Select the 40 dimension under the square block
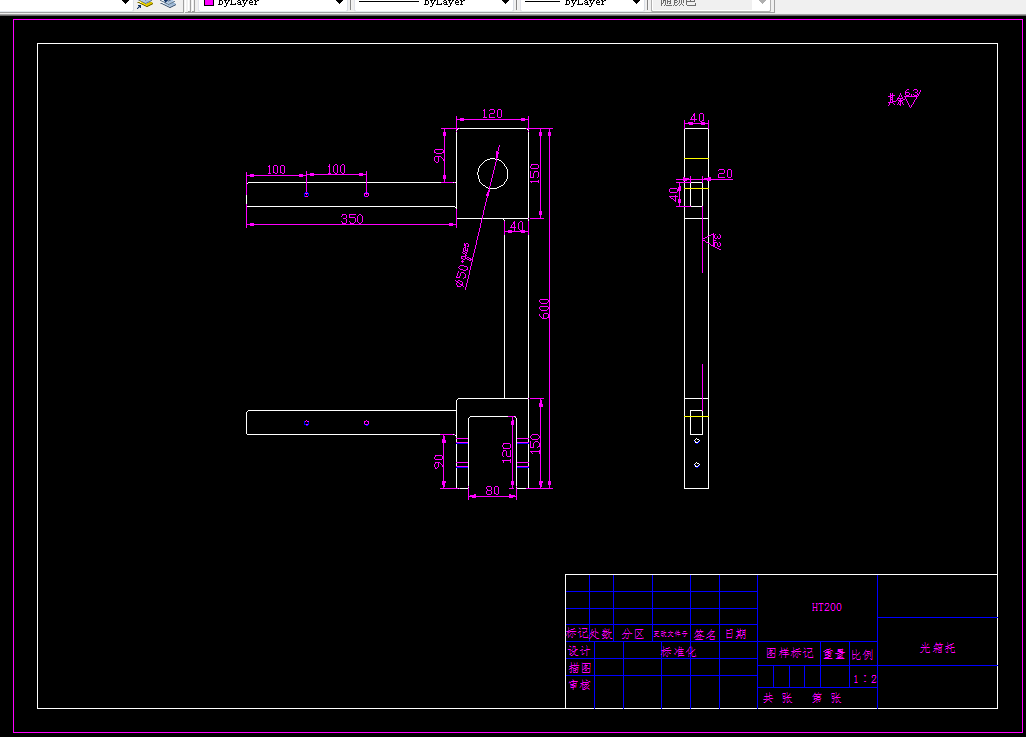1026x737 pixels. pos(517,226)
